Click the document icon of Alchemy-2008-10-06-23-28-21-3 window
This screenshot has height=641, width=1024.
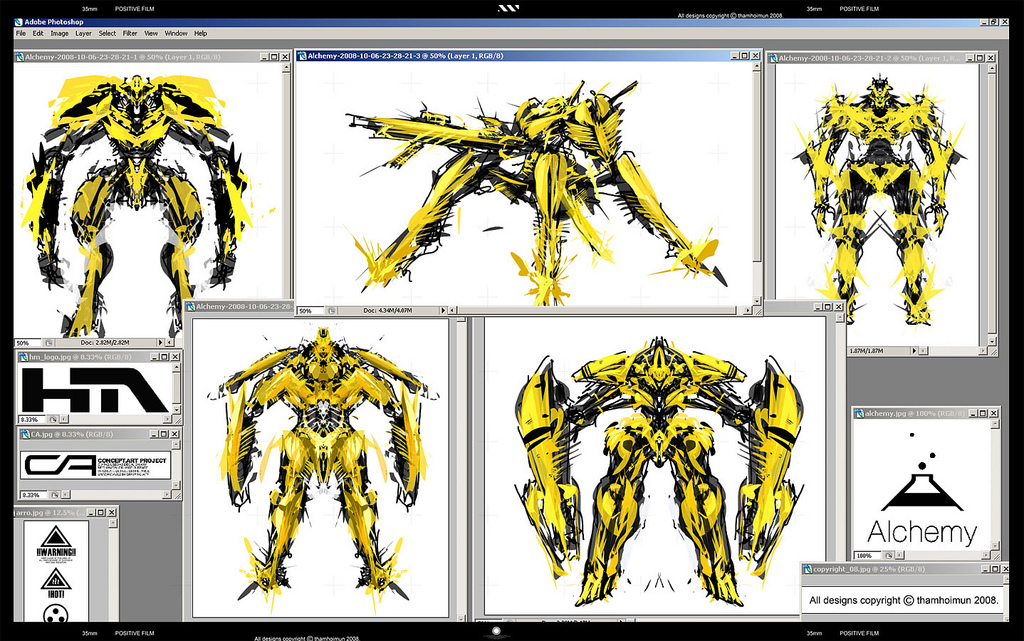(x=302, y=56)
